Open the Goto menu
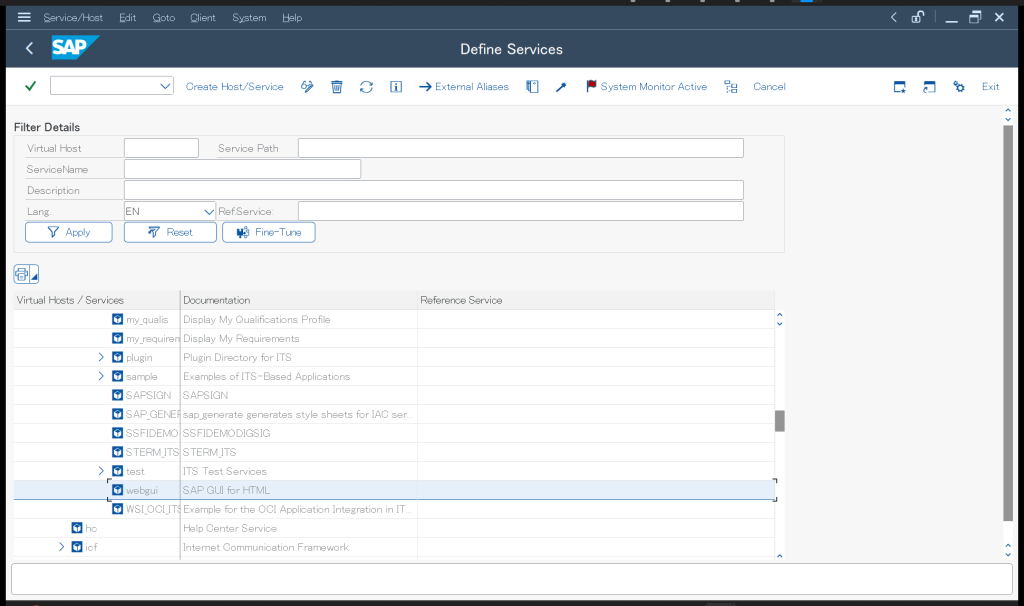 pos(163,17)
